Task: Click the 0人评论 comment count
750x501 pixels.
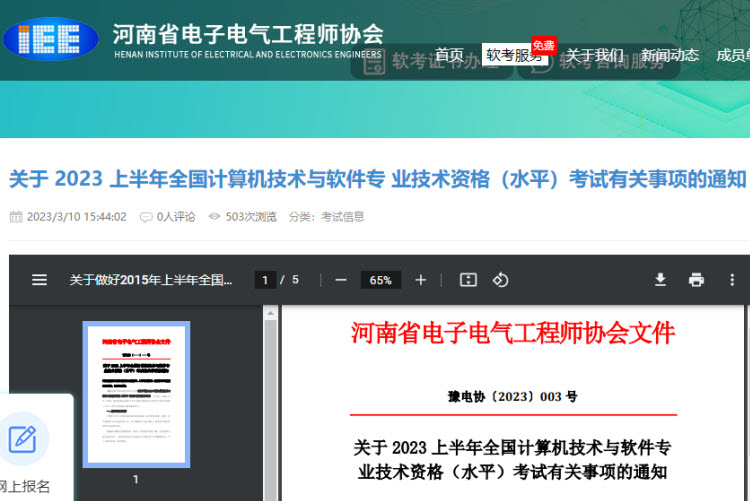Action: [176, 217]
